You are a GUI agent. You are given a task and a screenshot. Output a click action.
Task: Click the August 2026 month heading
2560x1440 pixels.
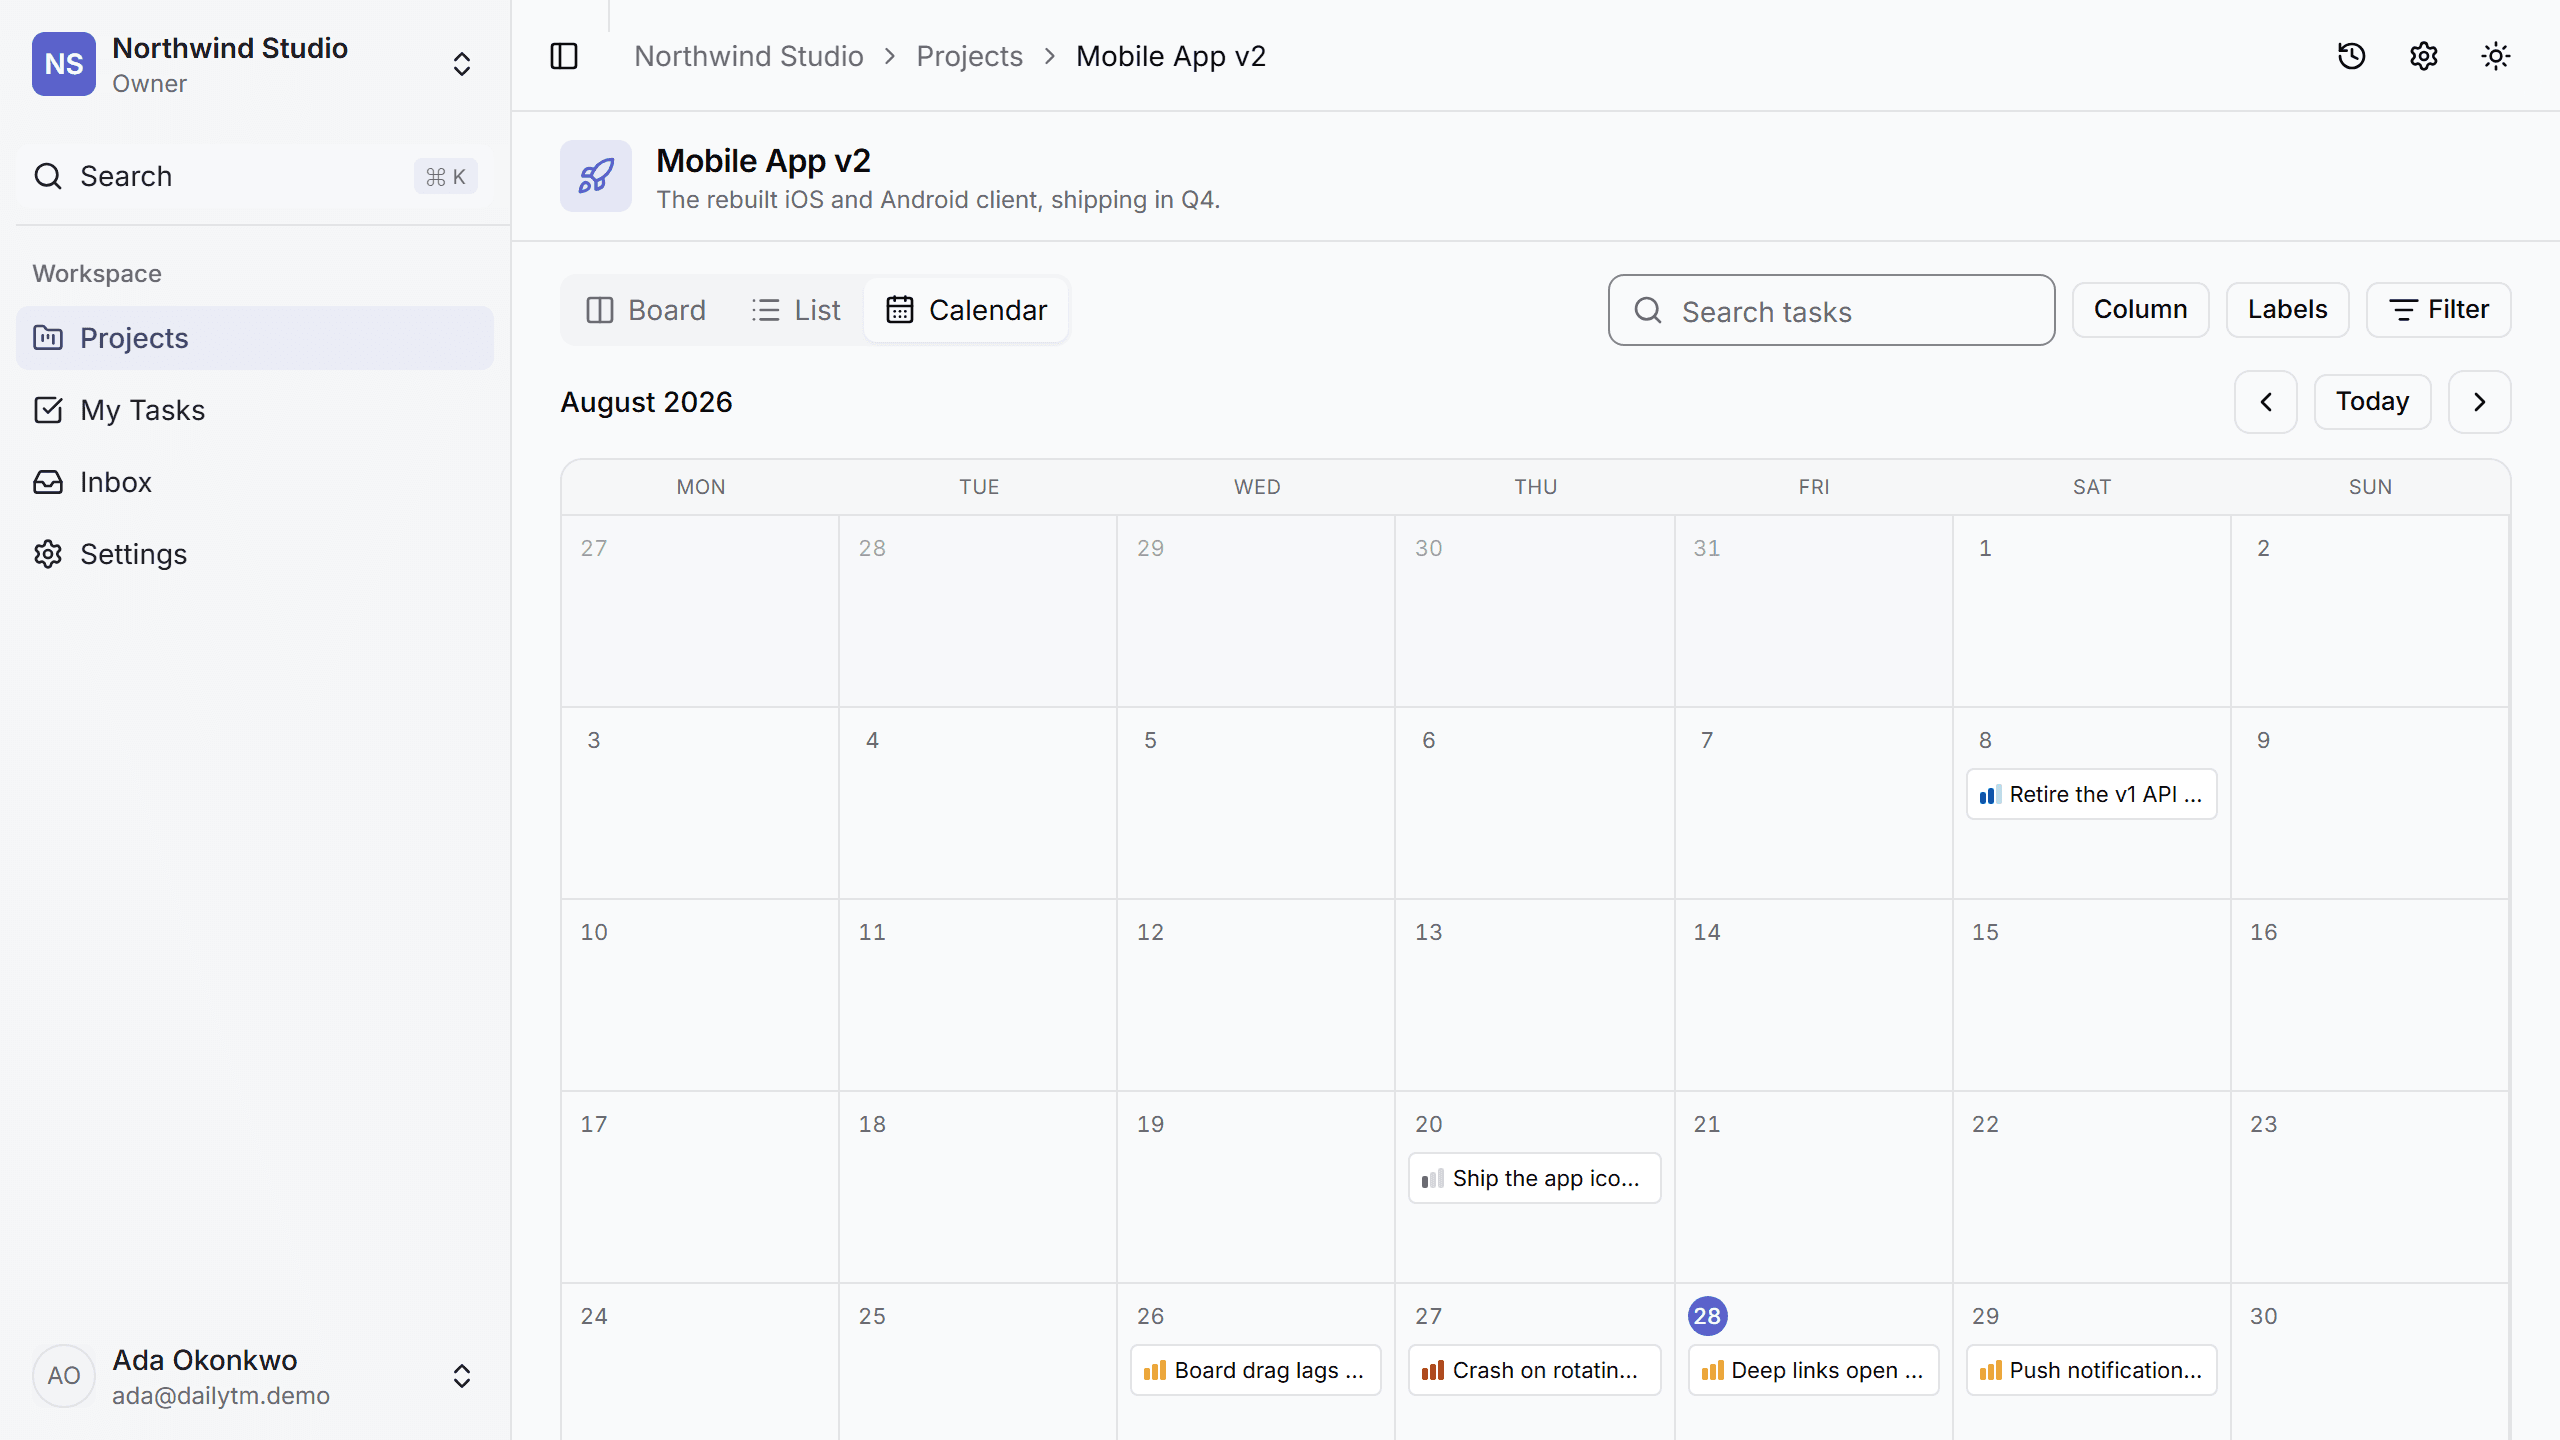pos(647,402)
